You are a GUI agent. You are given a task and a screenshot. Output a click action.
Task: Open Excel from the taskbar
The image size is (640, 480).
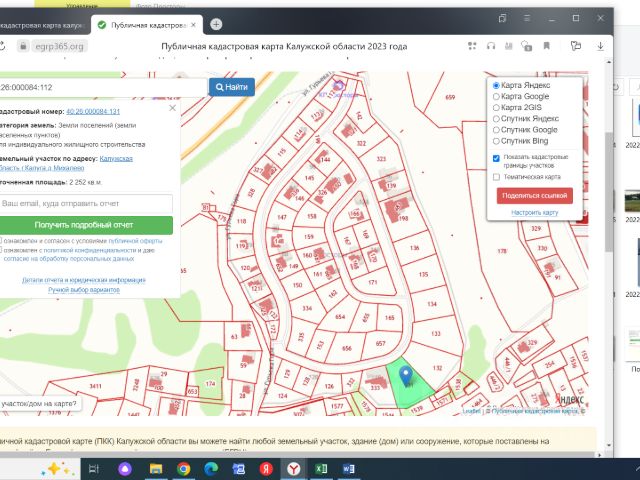click(x=323, y=467)
